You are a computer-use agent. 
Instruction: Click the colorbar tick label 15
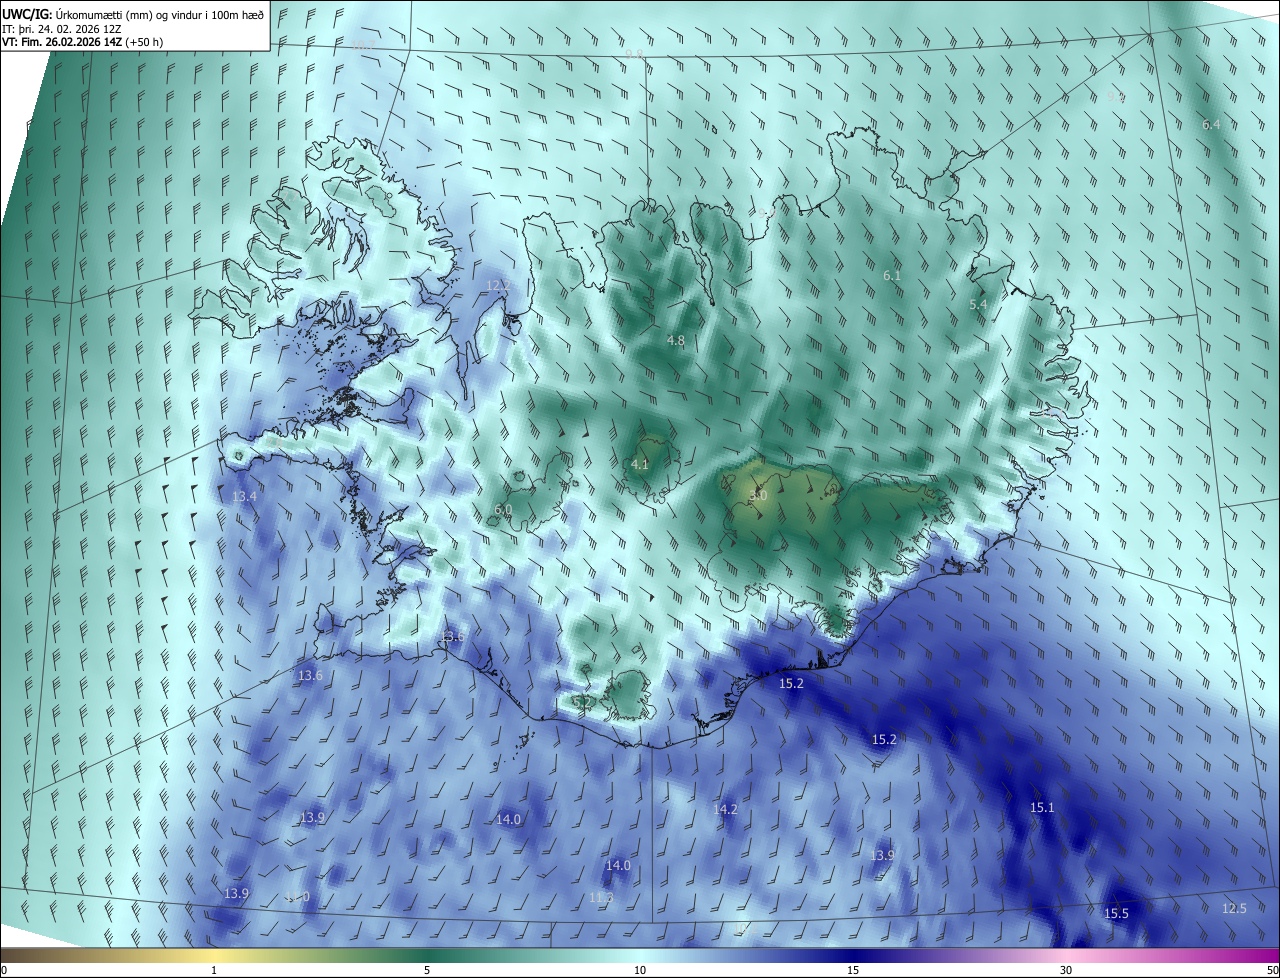pos(853,970)
